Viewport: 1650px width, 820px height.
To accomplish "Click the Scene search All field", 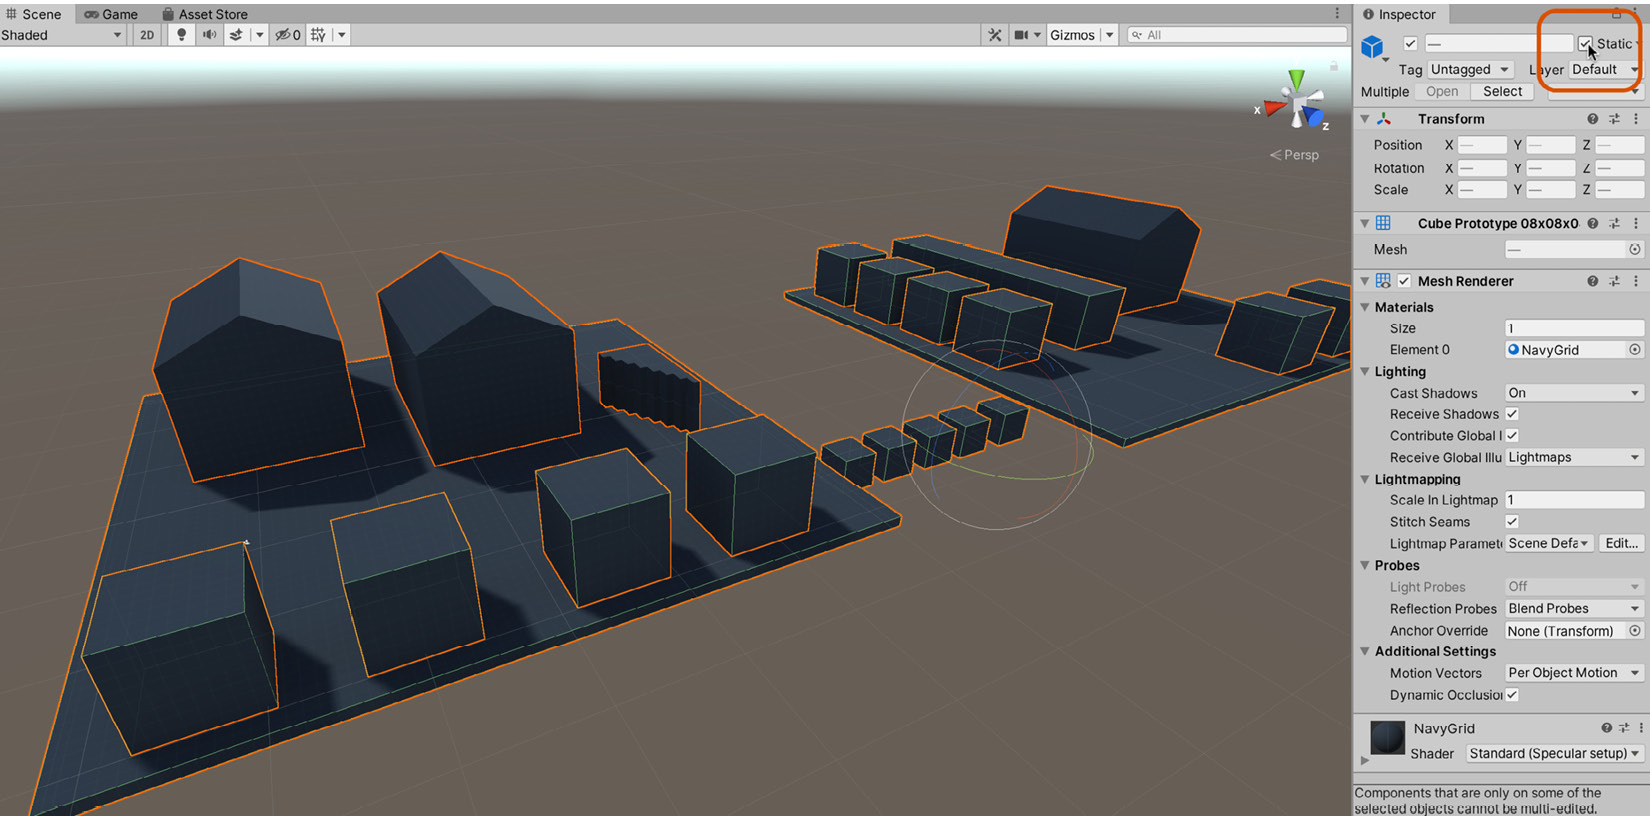I will click(1237, 35).
